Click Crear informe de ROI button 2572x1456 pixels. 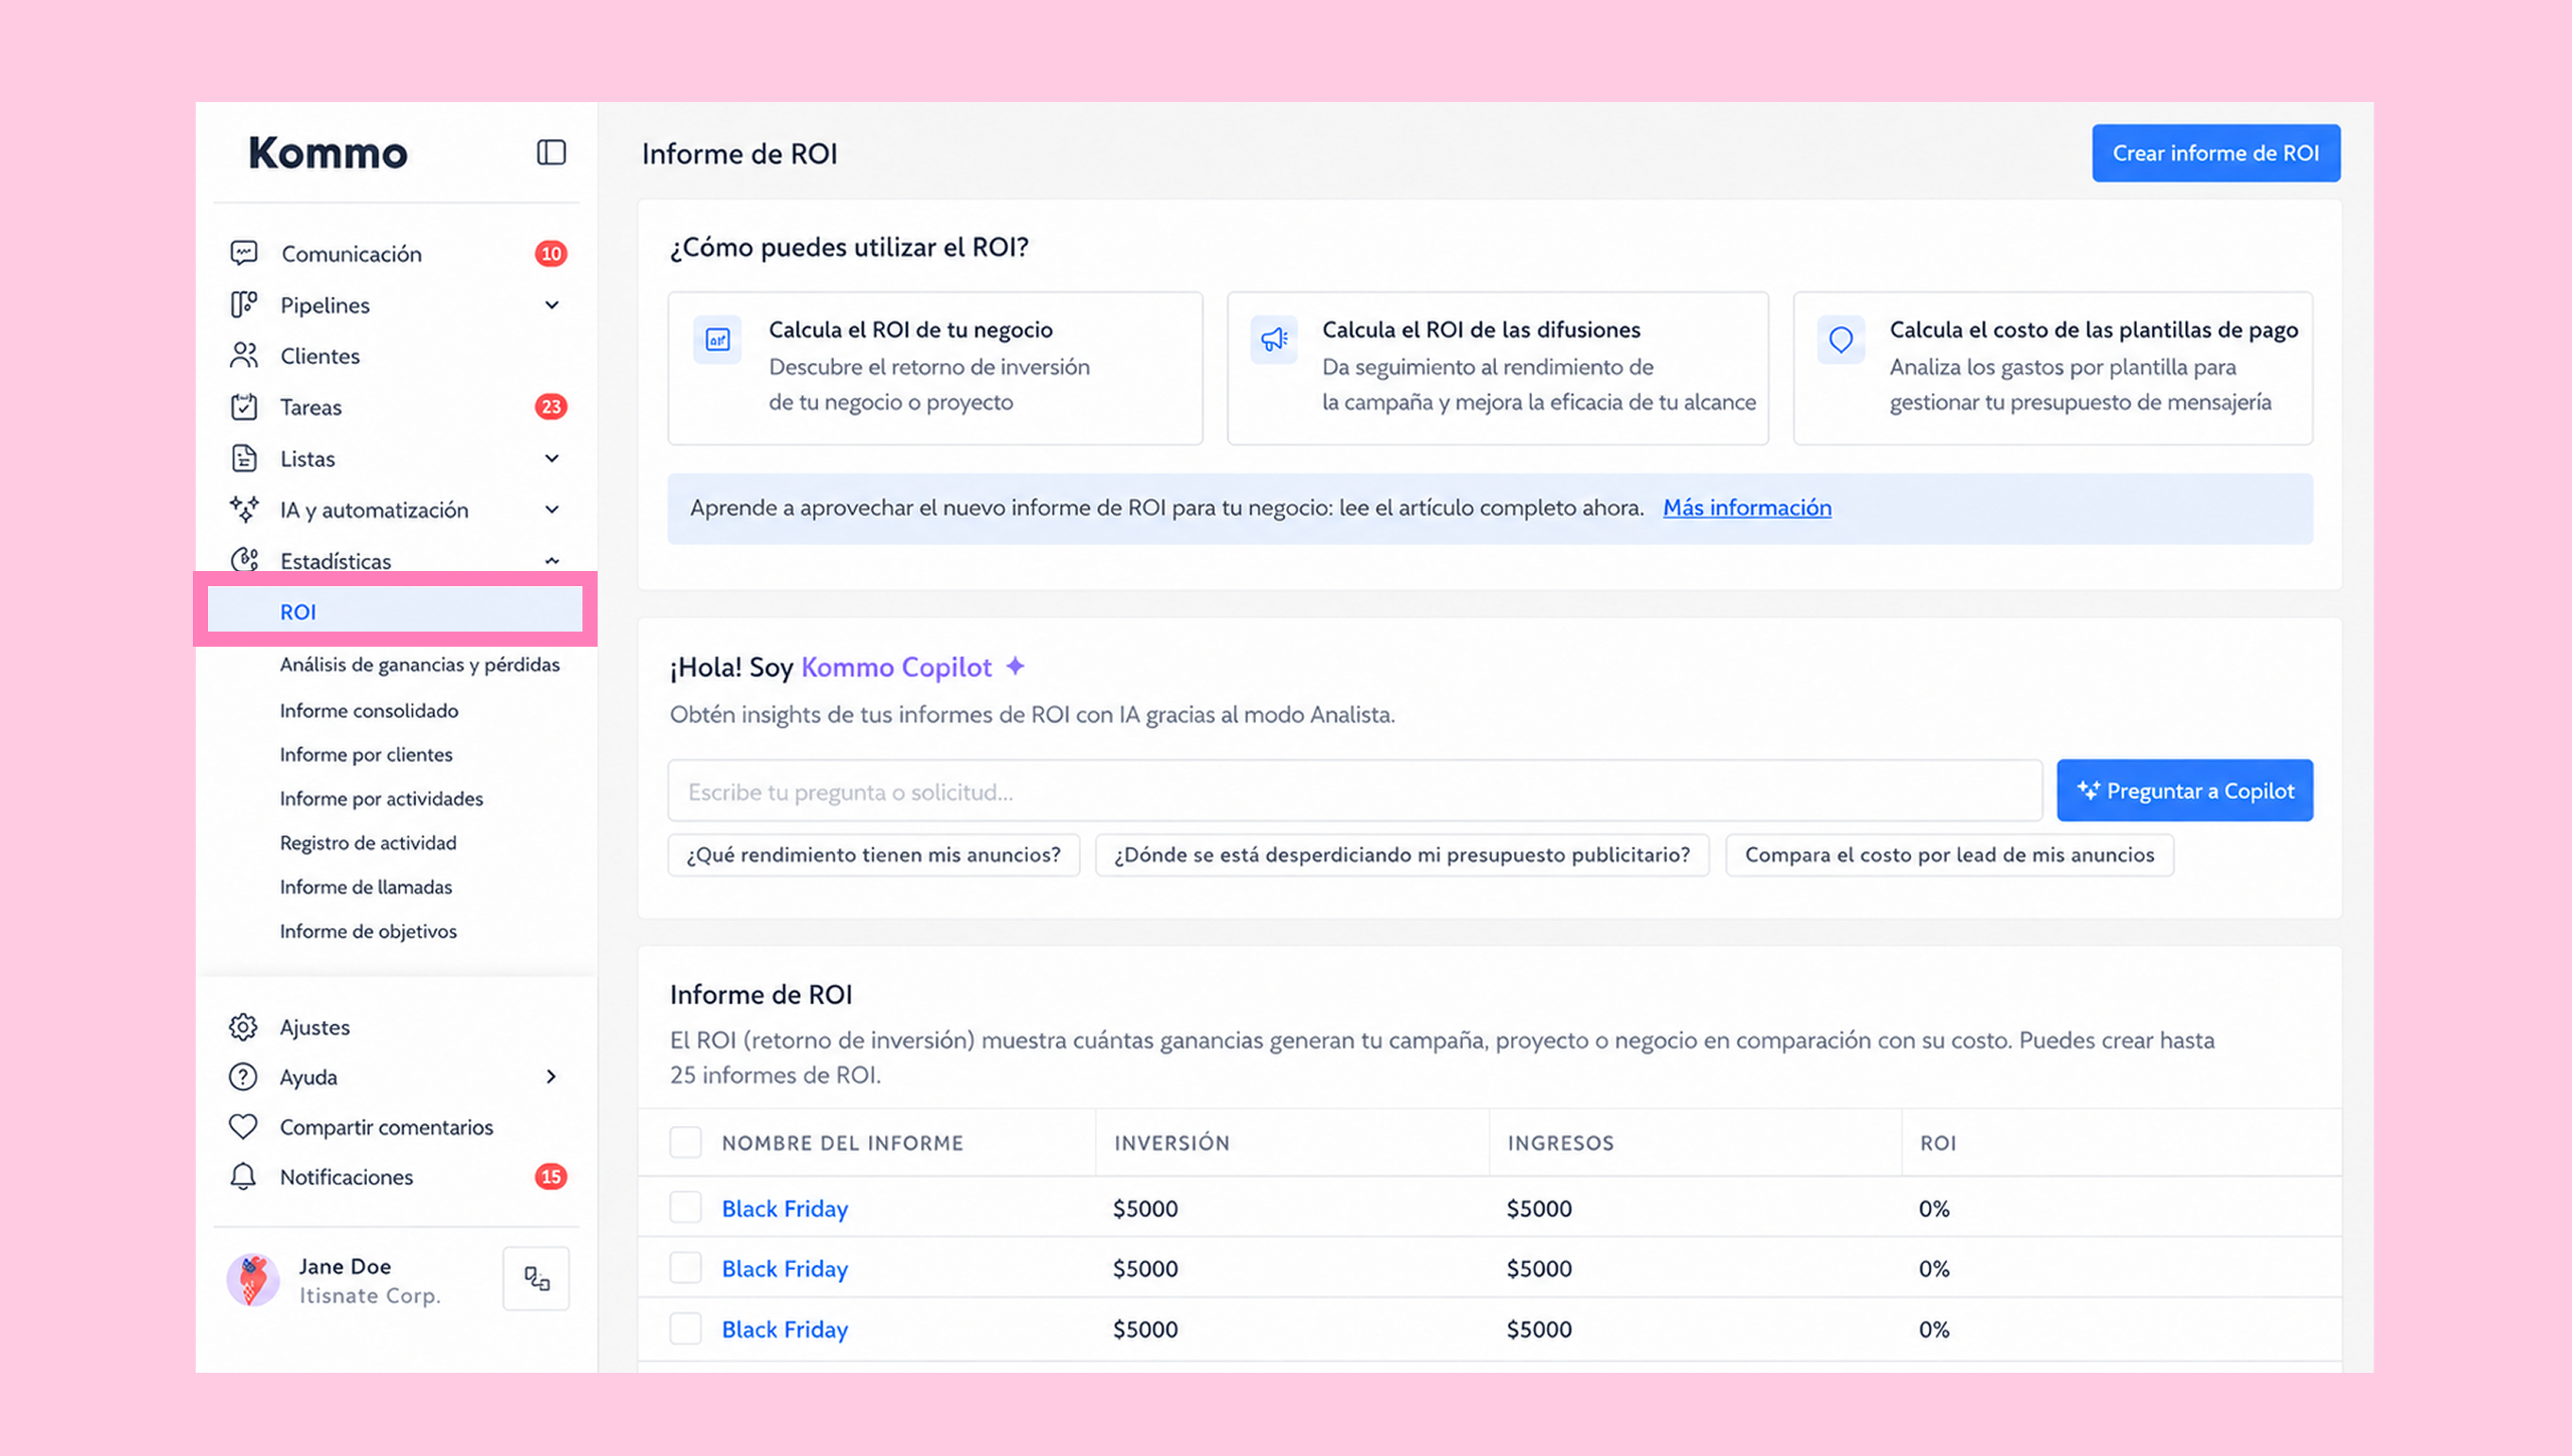tap(2215, 153)
